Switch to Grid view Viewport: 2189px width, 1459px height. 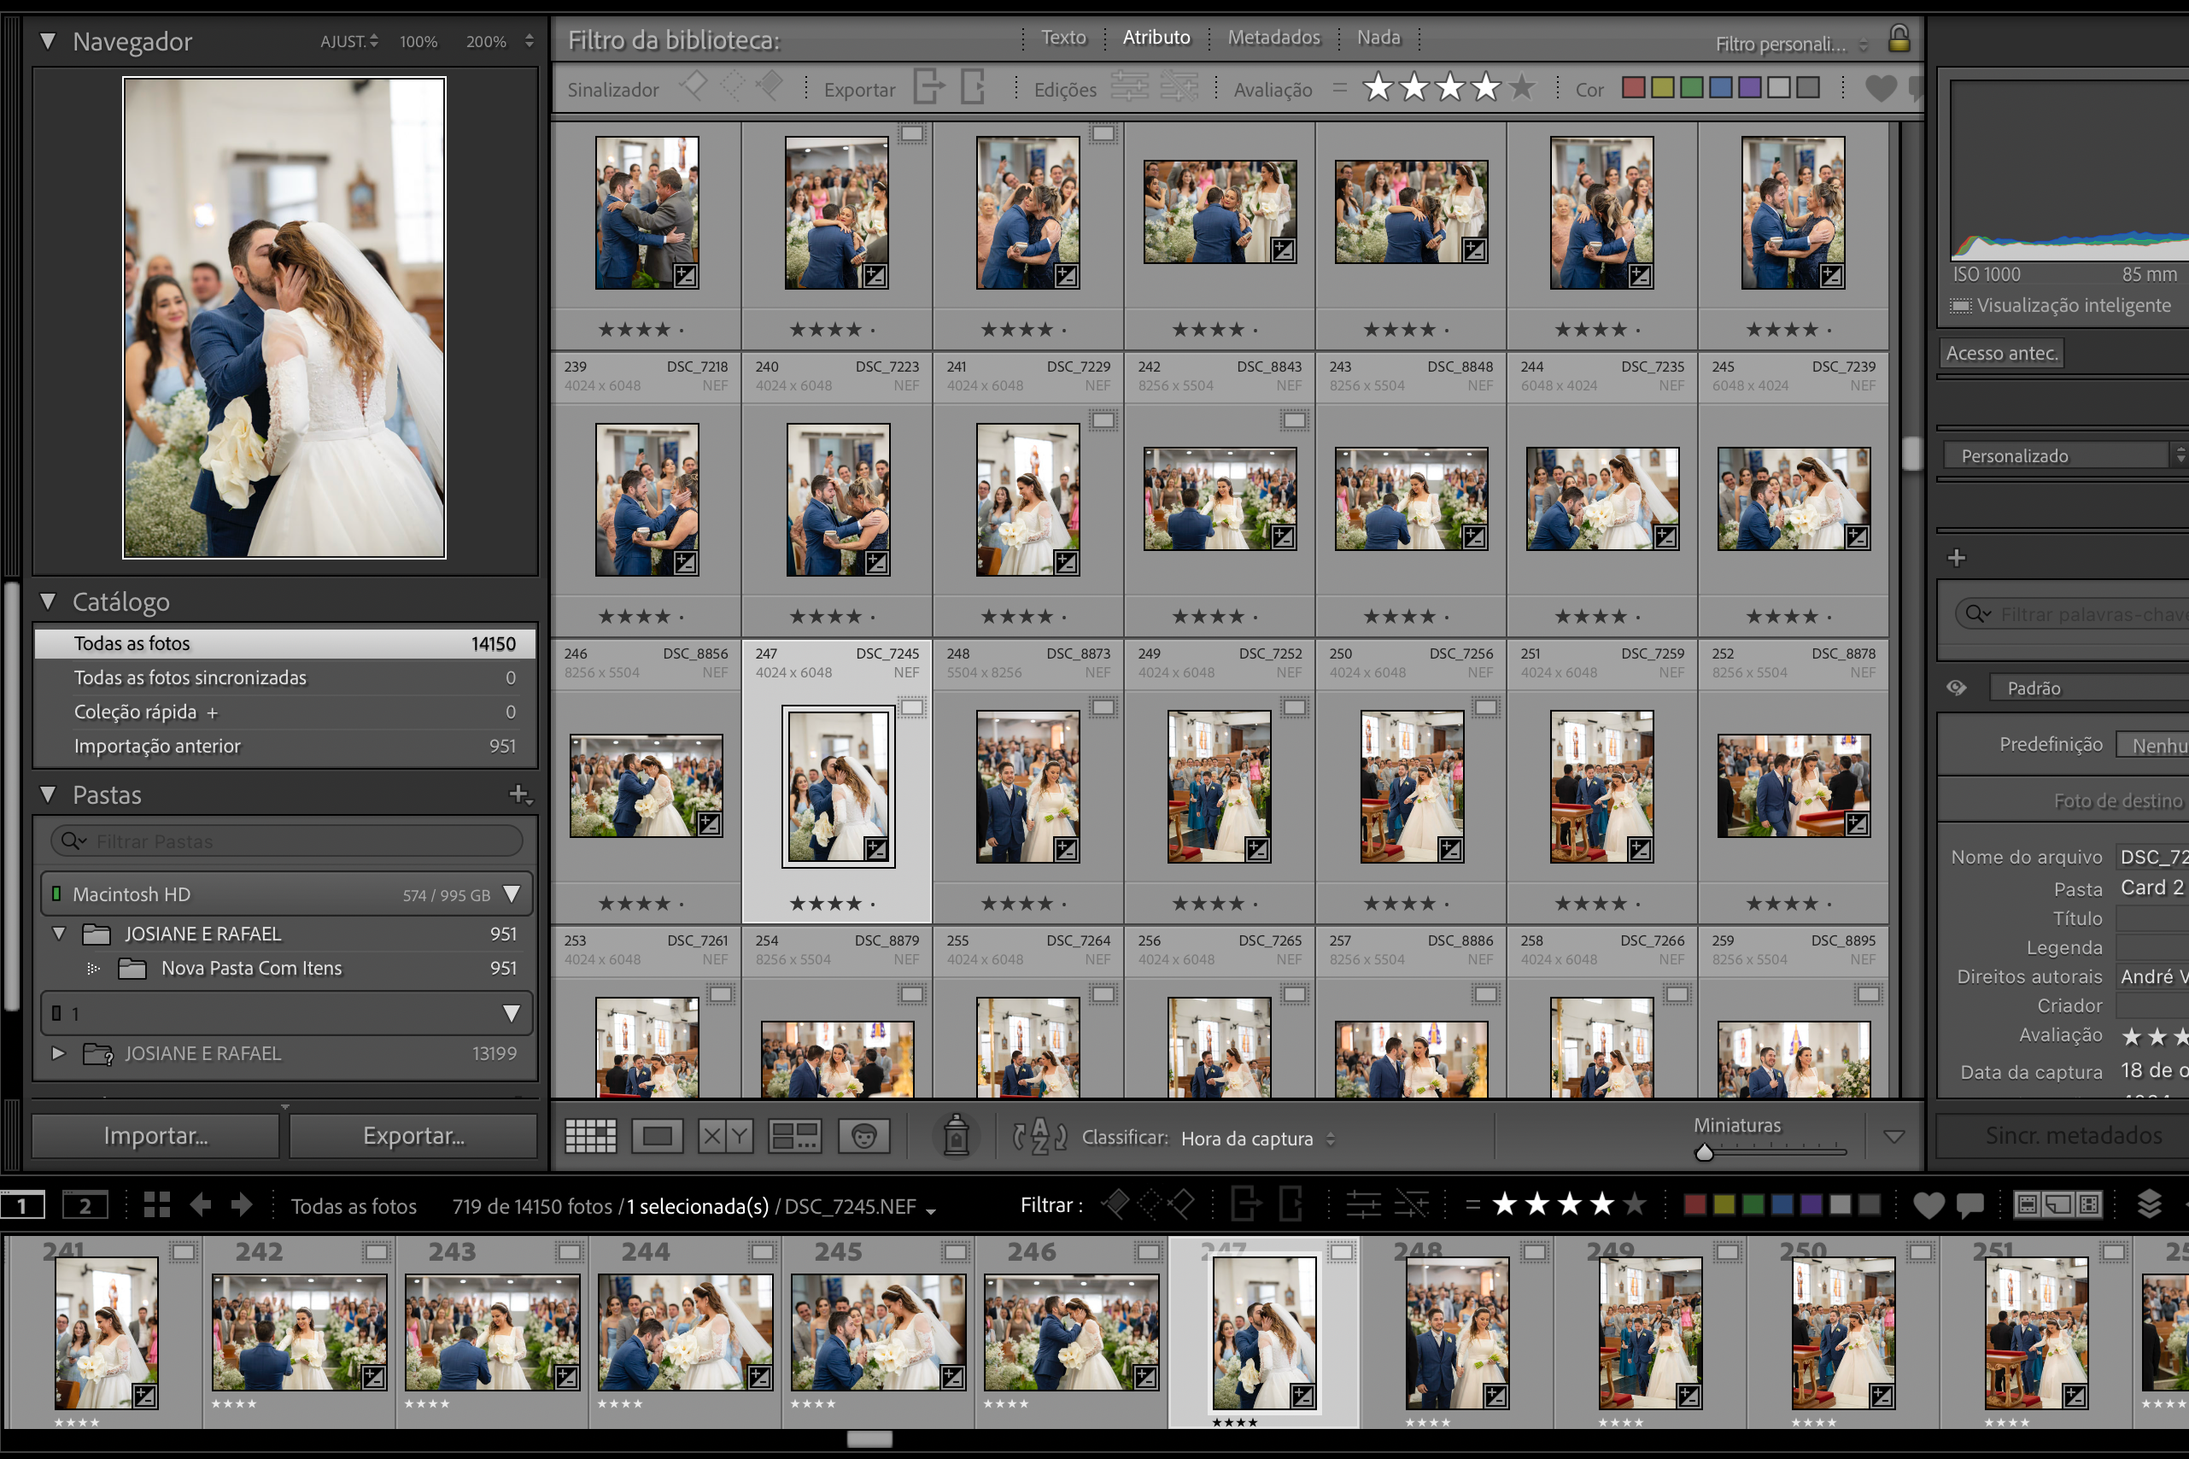(x=589, y=1135)
